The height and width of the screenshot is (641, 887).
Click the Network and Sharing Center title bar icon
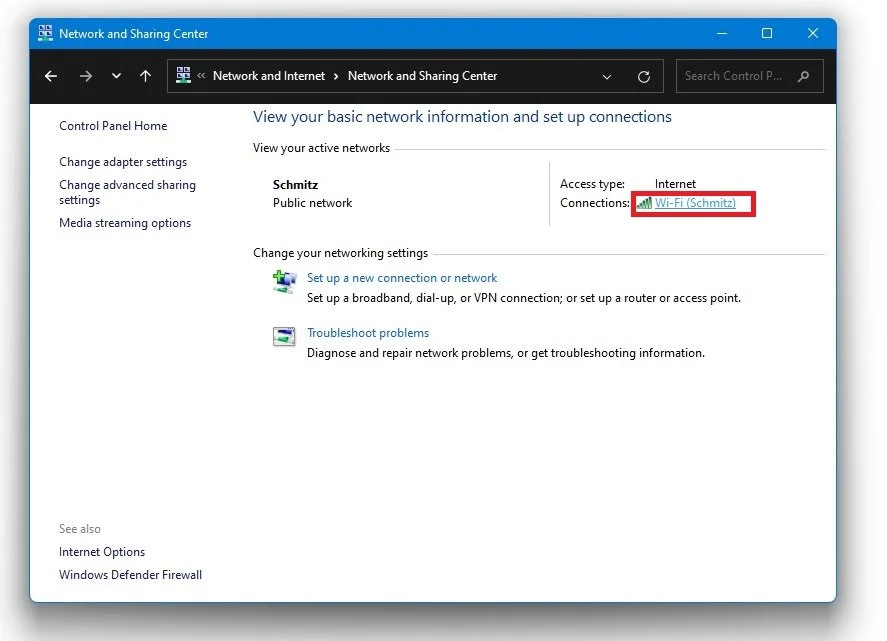coord(44,33)
